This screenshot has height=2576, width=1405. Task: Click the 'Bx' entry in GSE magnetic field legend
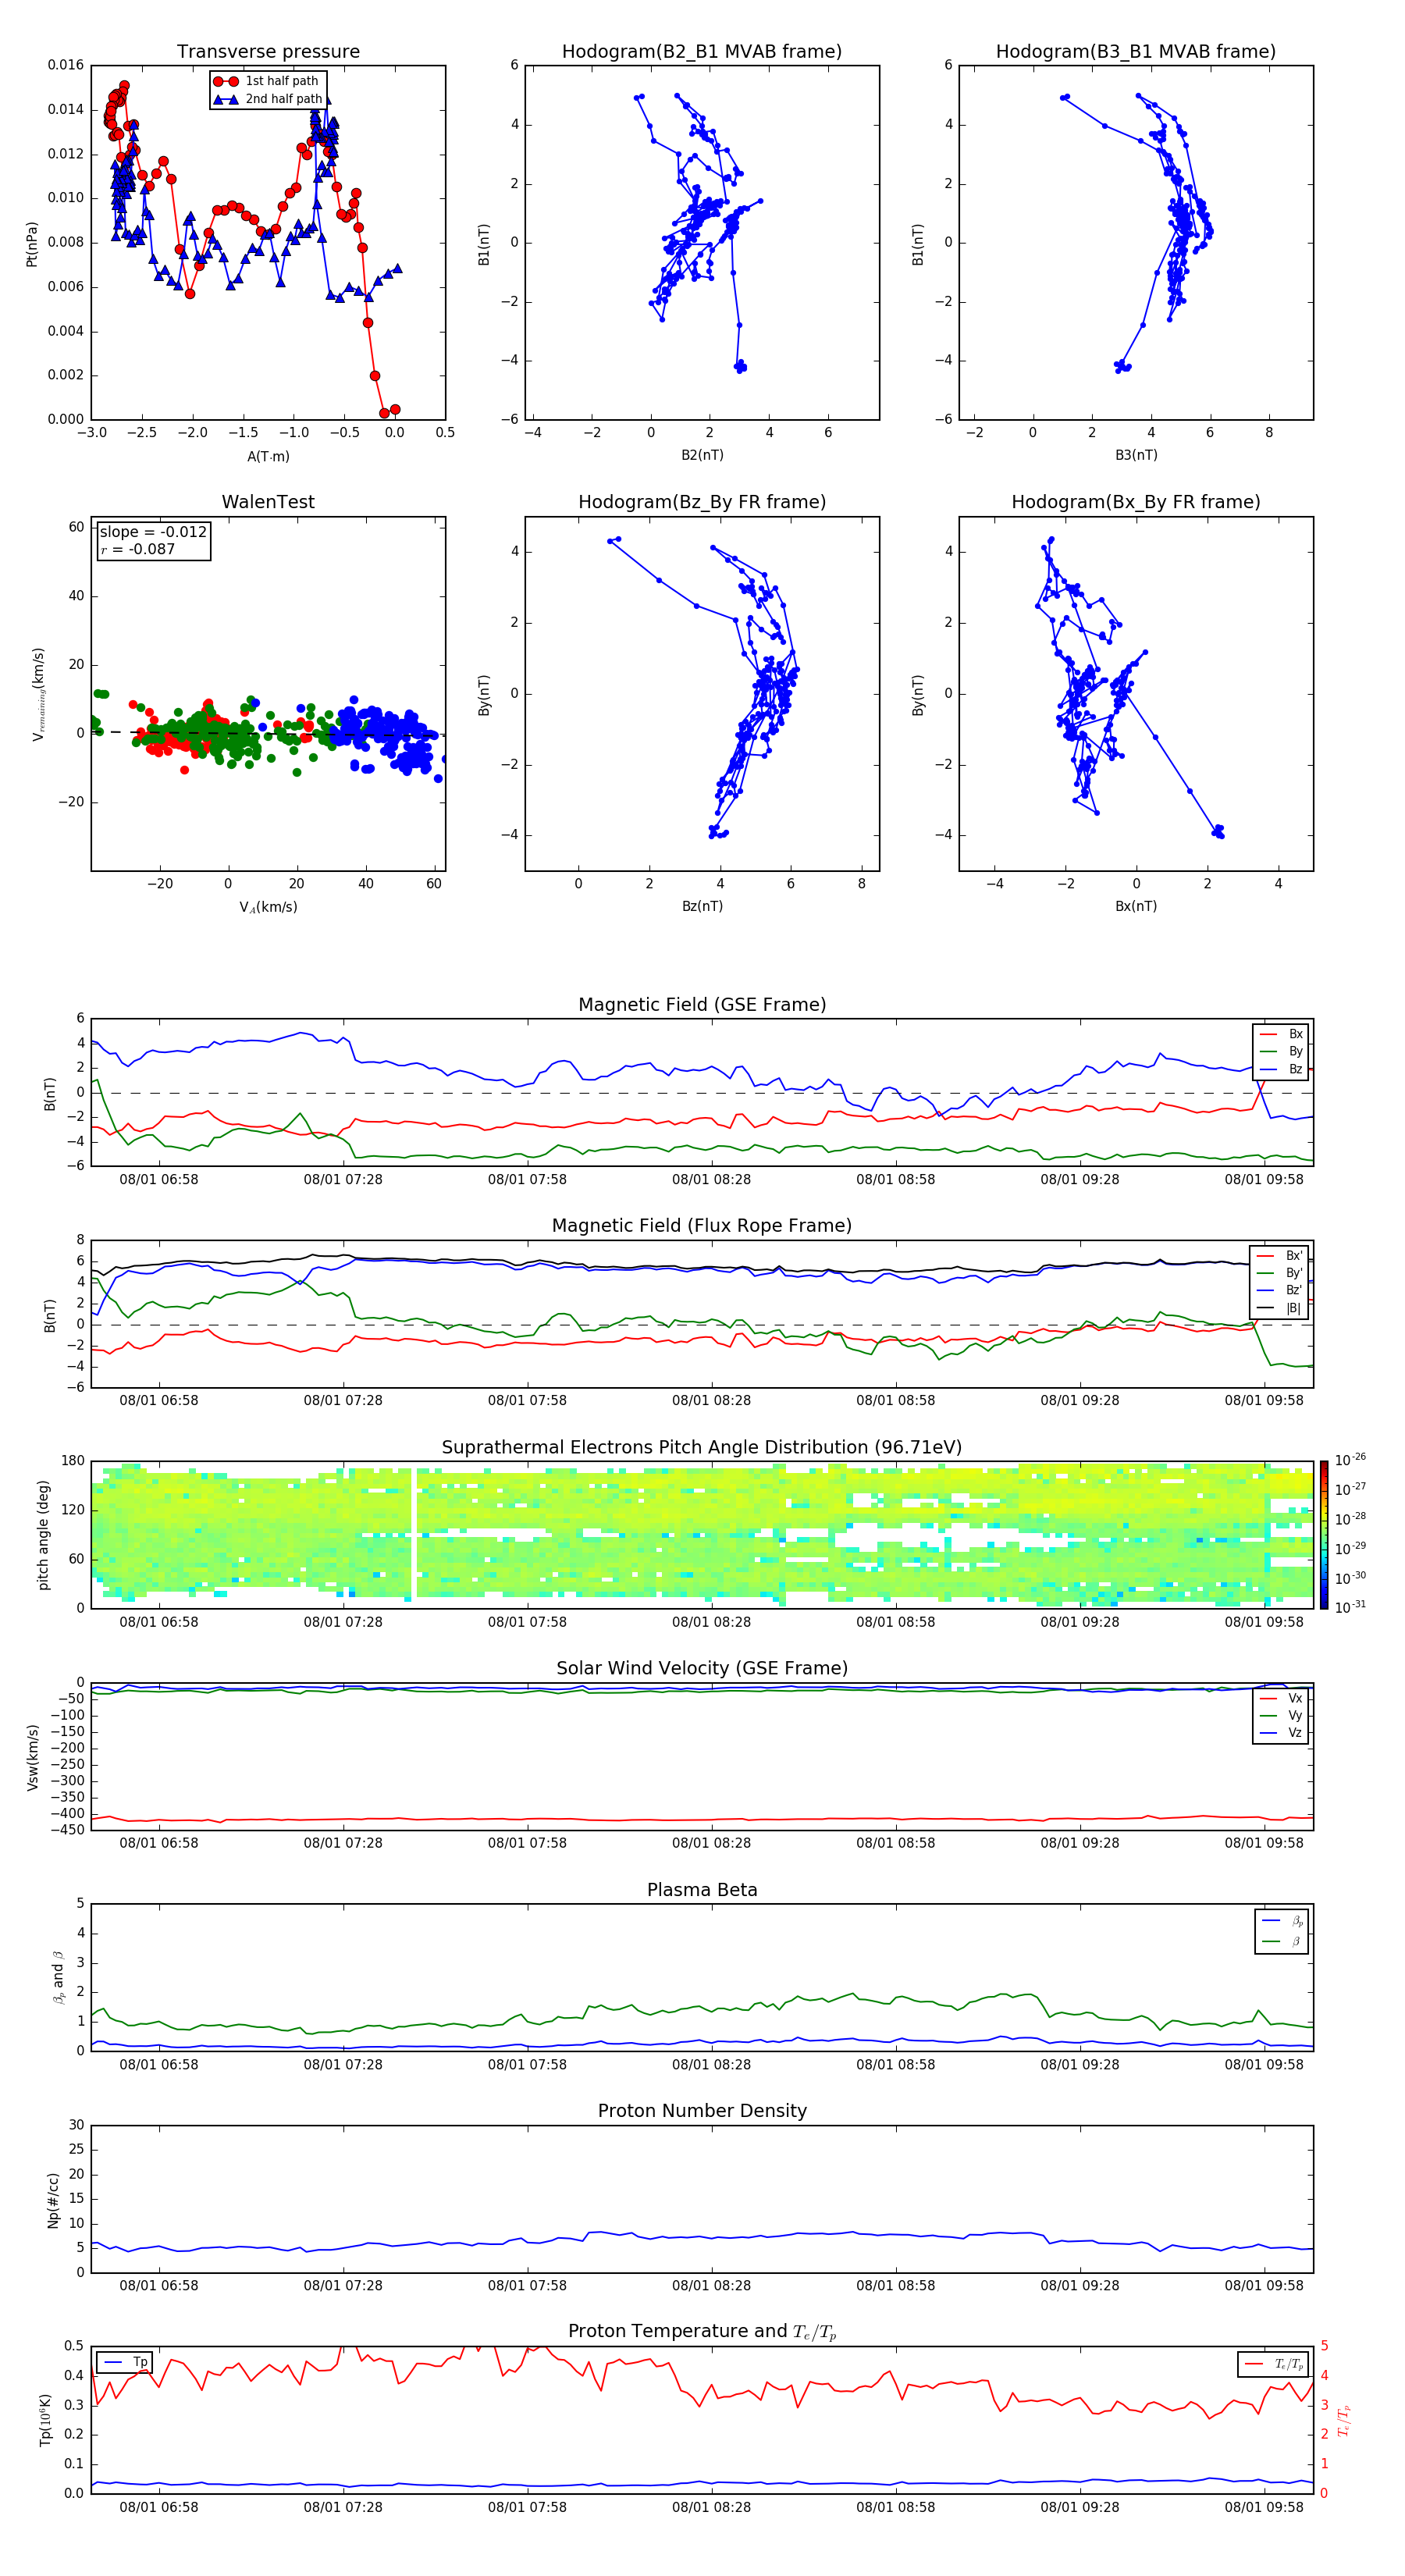pyautogui.click(x=1281, y=1034)
